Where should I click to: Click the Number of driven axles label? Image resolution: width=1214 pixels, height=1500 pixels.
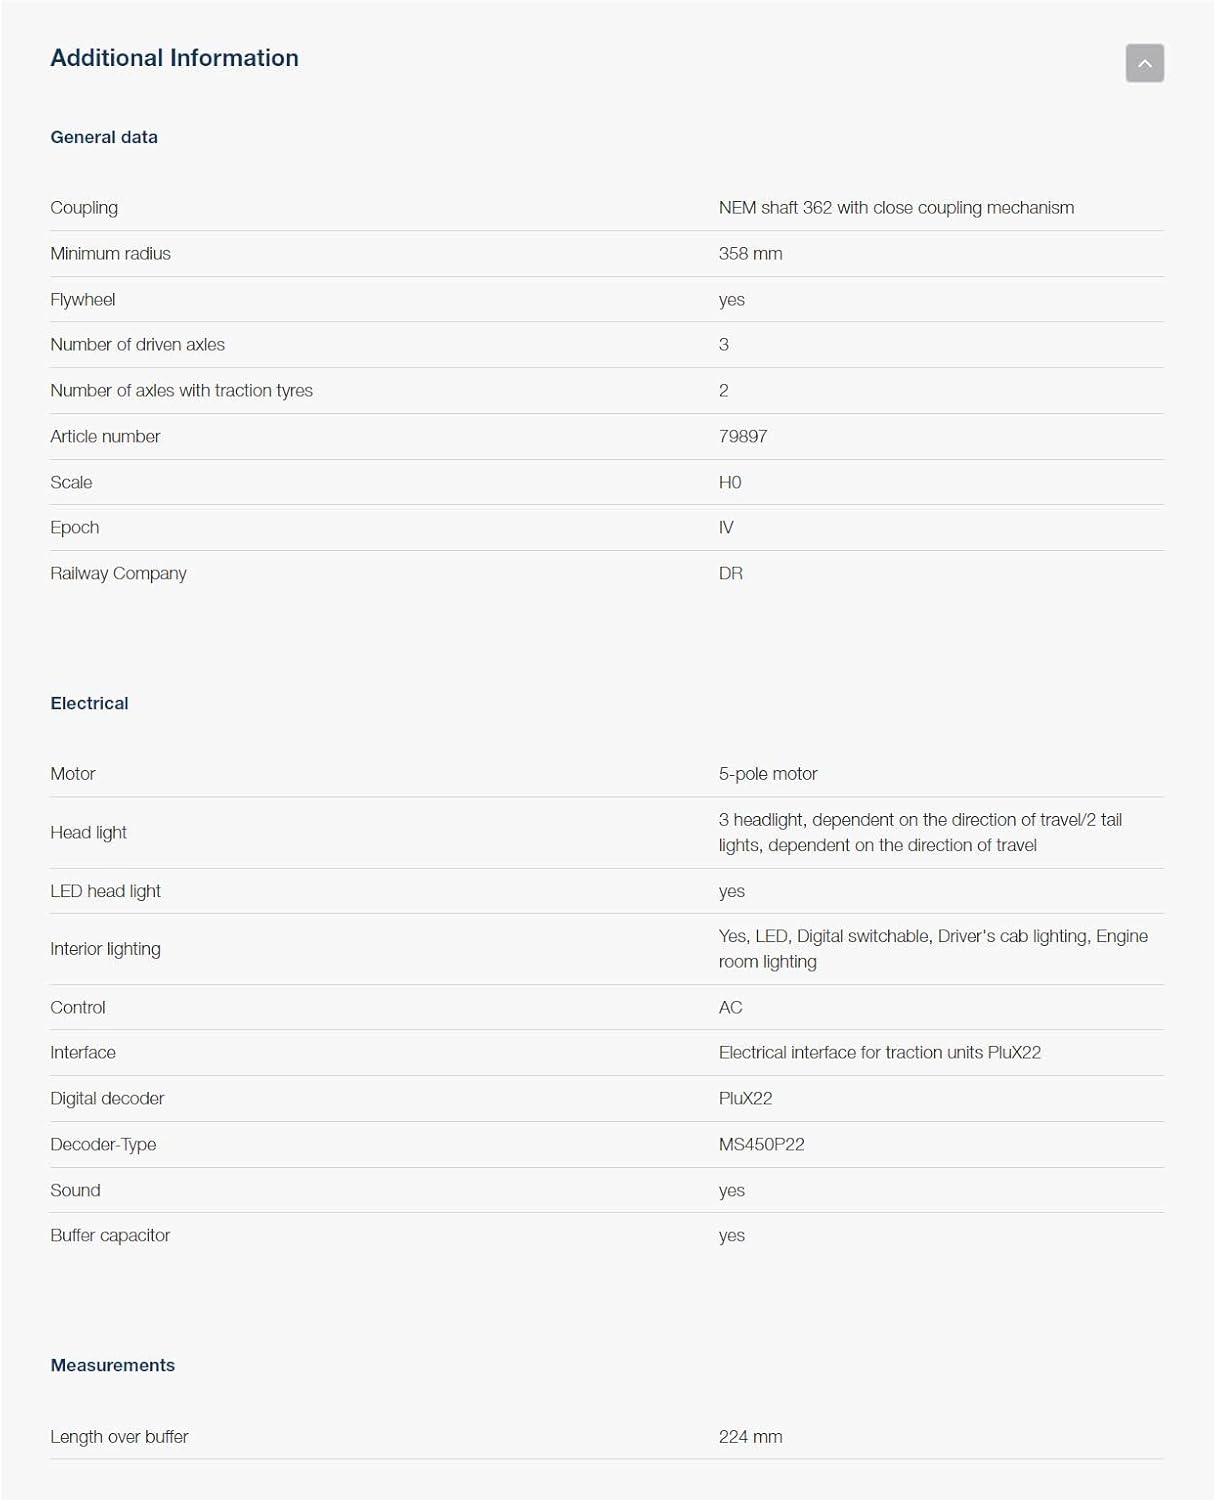tap(137, 345)
